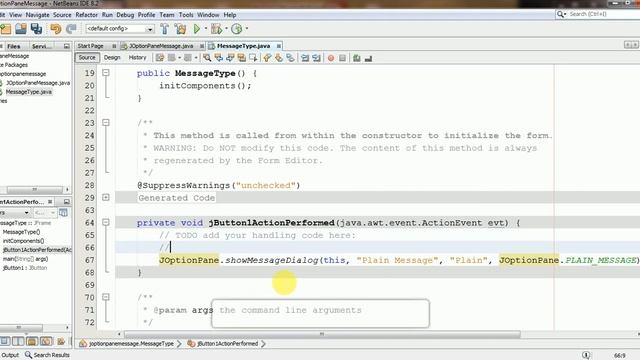The height and width of the screenshot is (360, 640).
Task: Collapse fold at line 19 constructor
Action: [106, 73]
